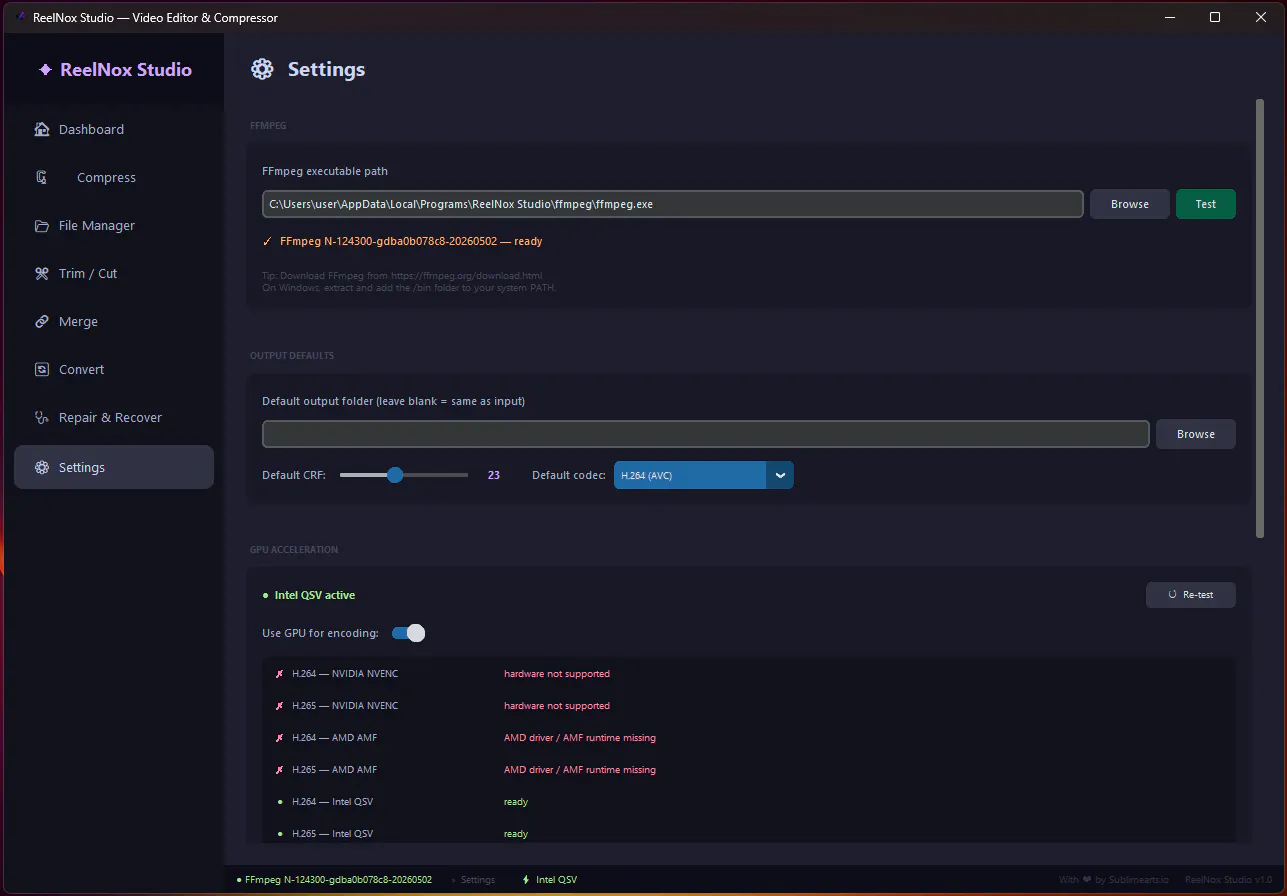The image size is (1287, 896).
Task: Open the Default codec dropdown showing H.264 (AVC)
Action: tap(703, 475)
